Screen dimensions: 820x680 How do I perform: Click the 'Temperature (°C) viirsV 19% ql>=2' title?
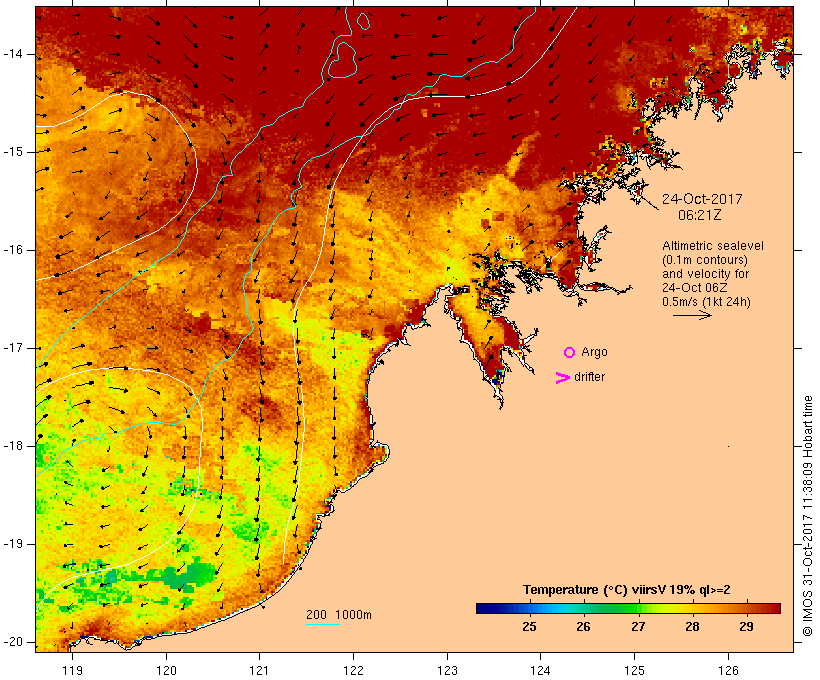coord(627,590)
